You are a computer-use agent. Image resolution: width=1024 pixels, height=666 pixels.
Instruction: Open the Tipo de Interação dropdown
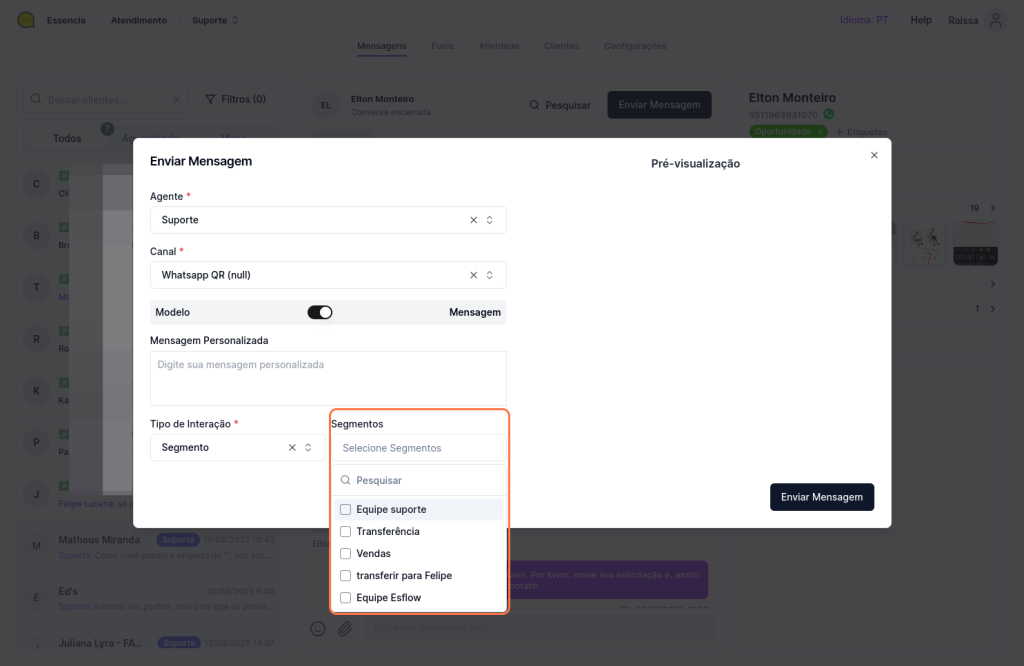[309, 448]
